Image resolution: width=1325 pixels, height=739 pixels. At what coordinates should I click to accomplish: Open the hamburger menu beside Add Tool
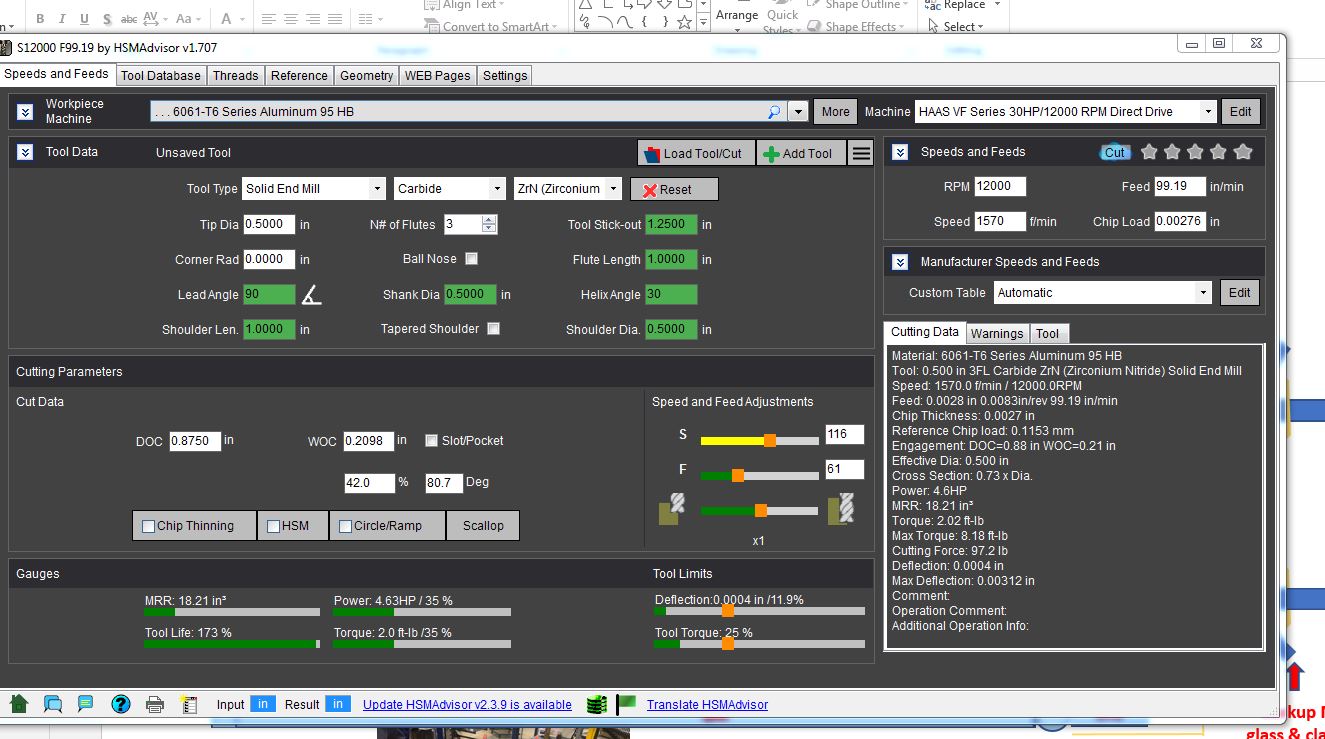861,153
